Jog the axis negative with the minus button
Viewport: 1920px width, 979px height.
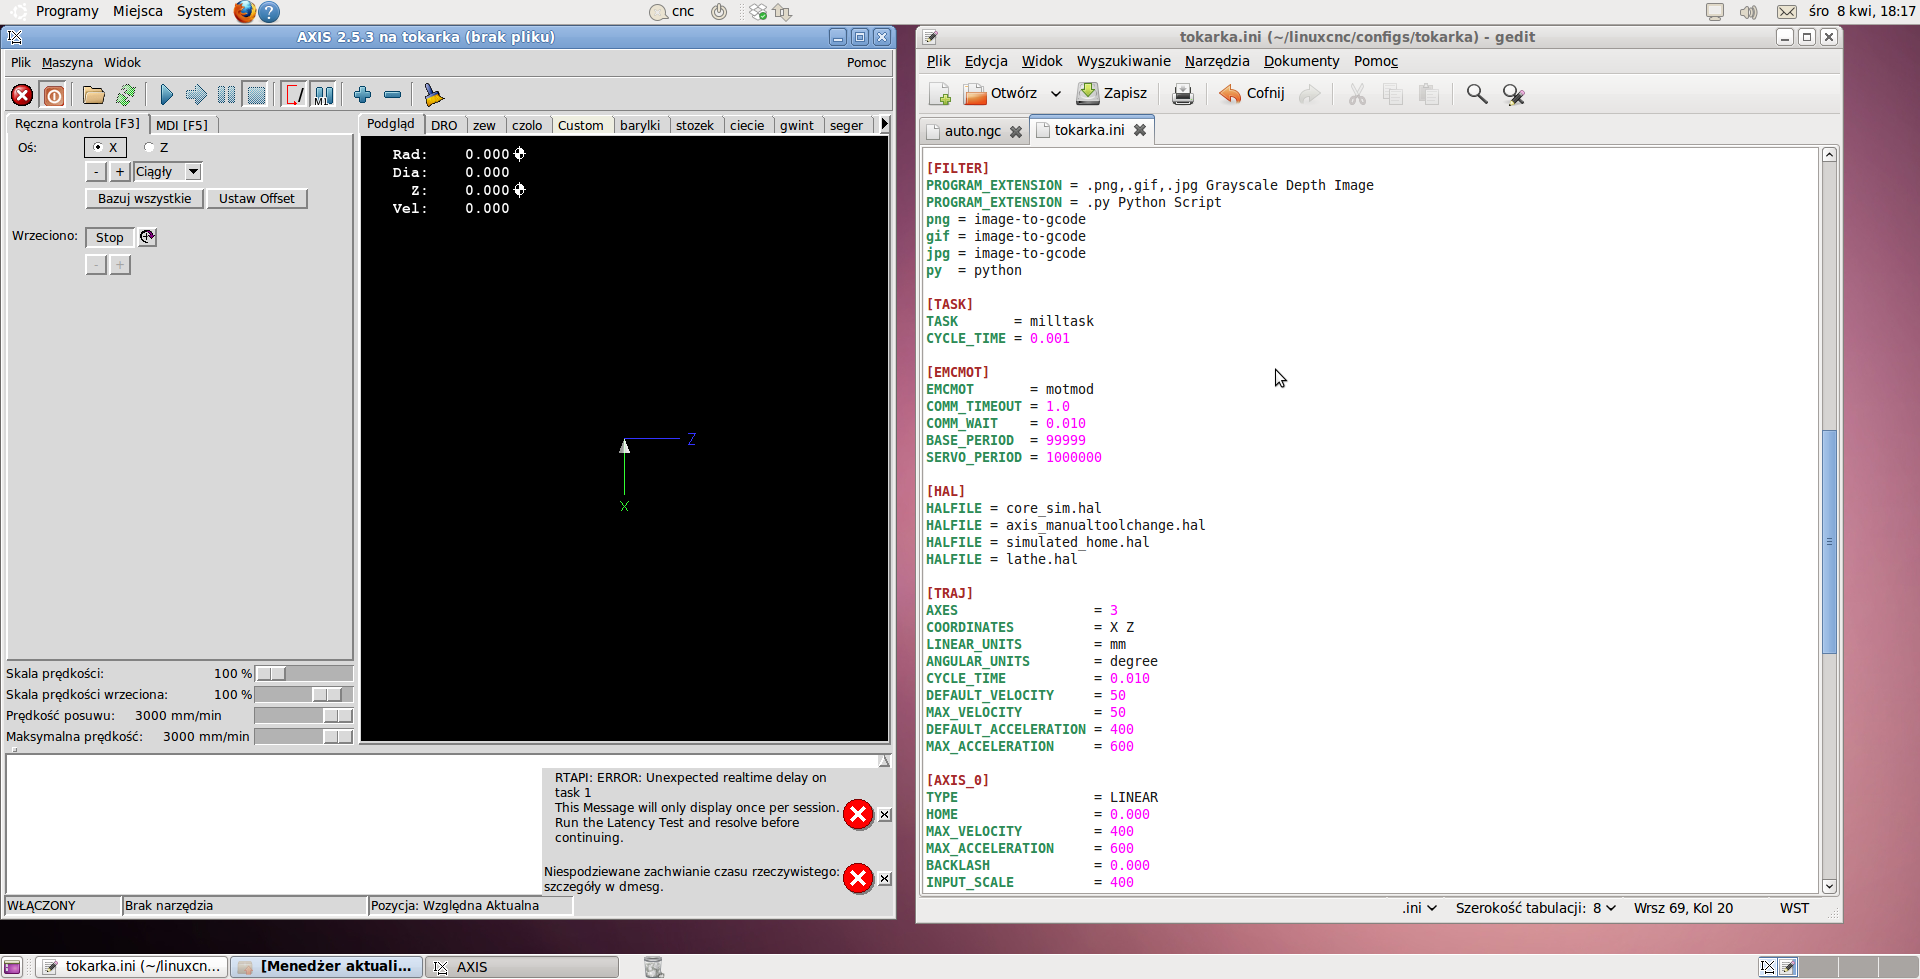pos(96,172)
